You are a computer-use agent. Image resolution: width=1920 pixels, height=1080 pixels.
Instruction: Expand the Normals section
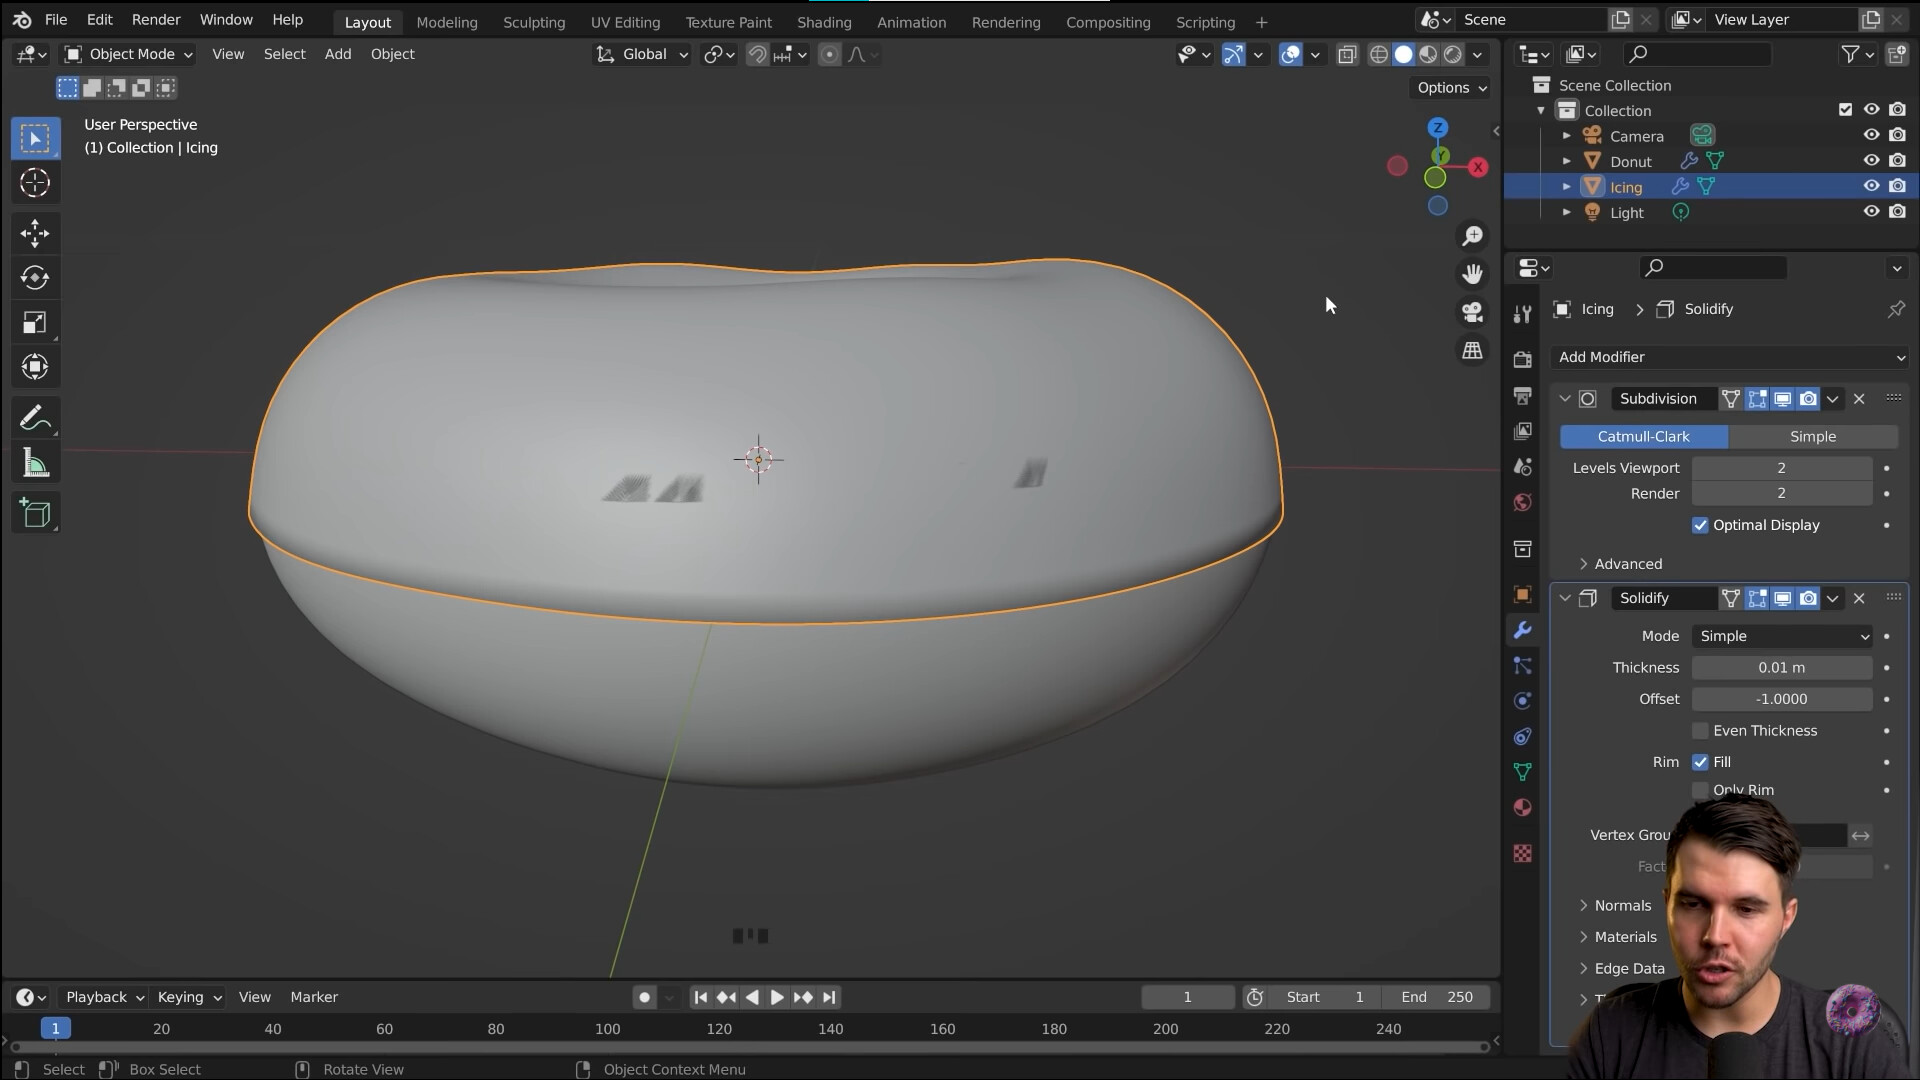click(x=1614, y=906)
